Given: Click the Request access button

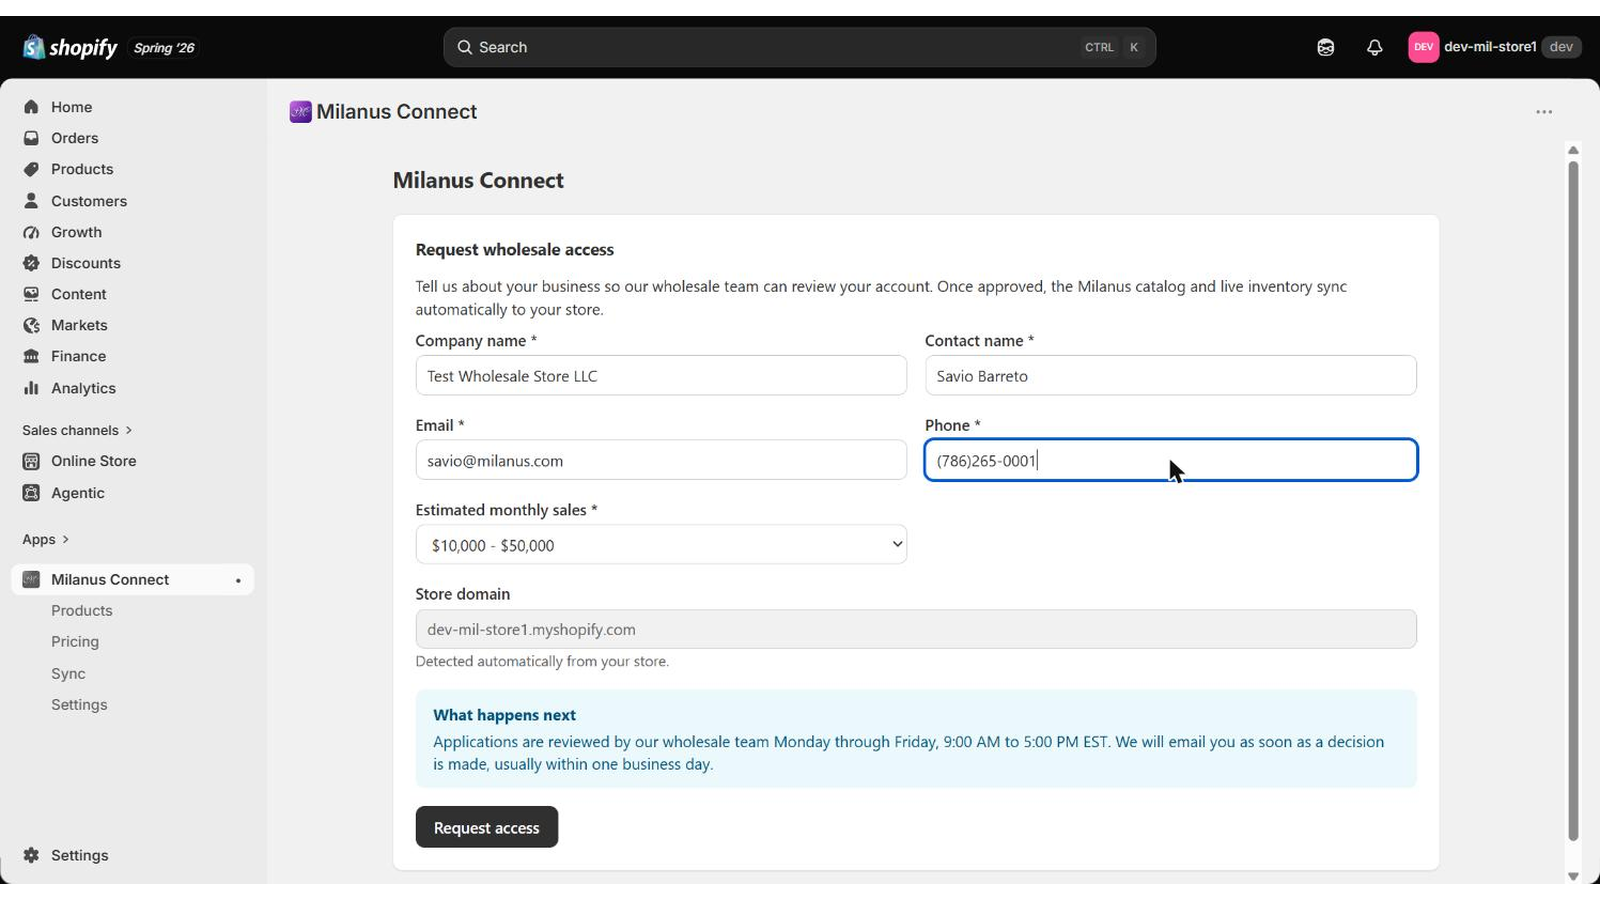Looking at the screenshot, I should (x=487, y=827).
